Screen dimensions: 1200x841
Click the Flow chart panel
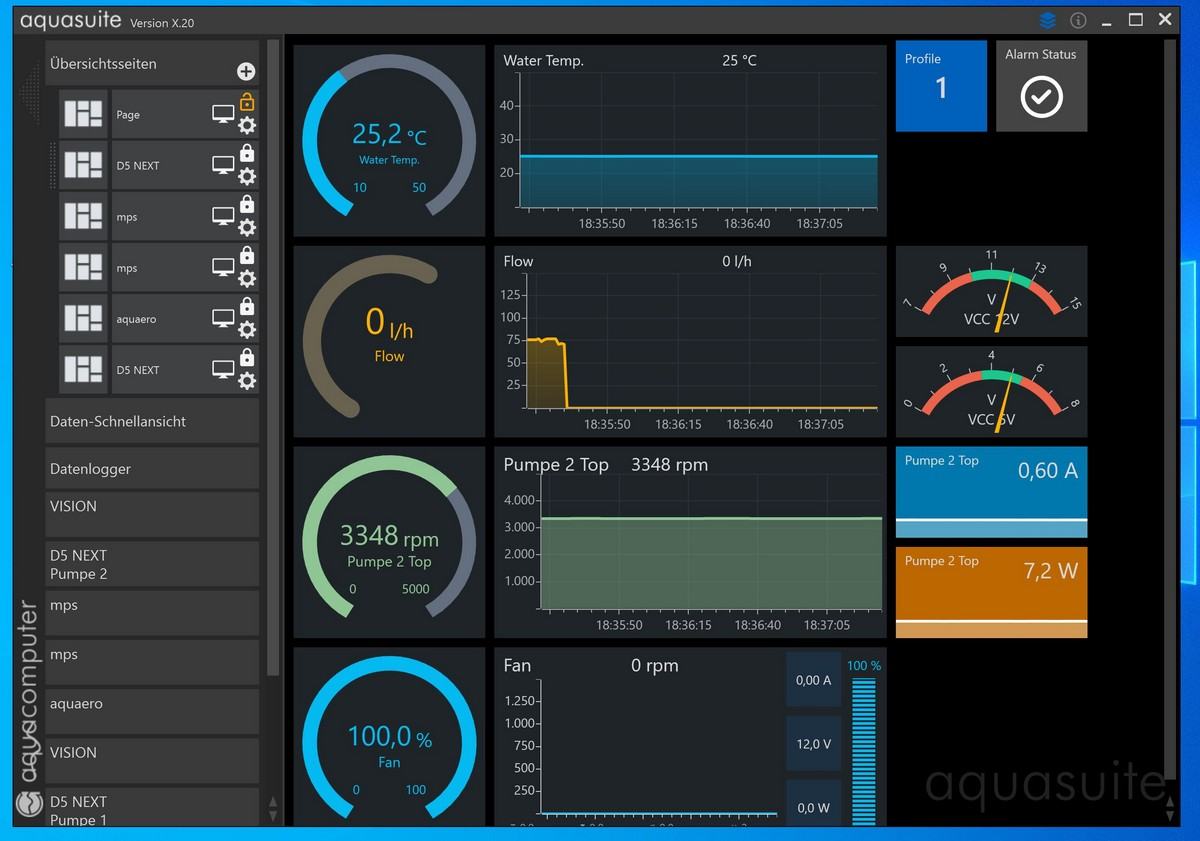690,341
